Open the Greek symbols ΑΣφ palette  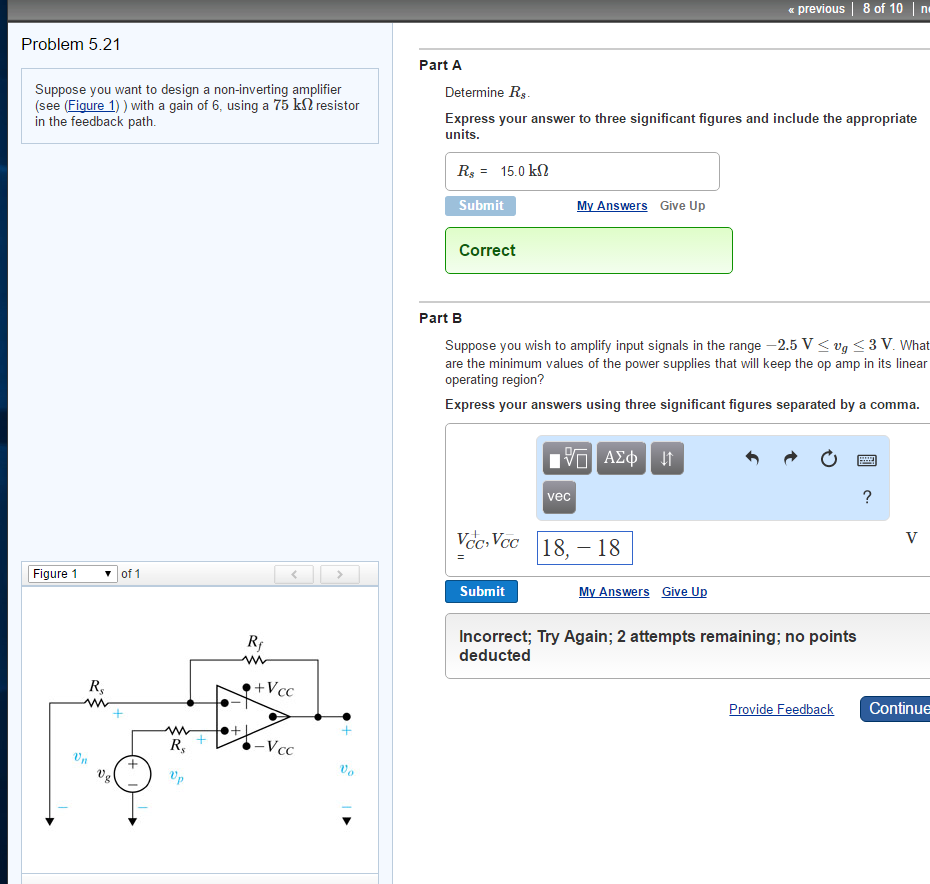(x=622, y=459)
